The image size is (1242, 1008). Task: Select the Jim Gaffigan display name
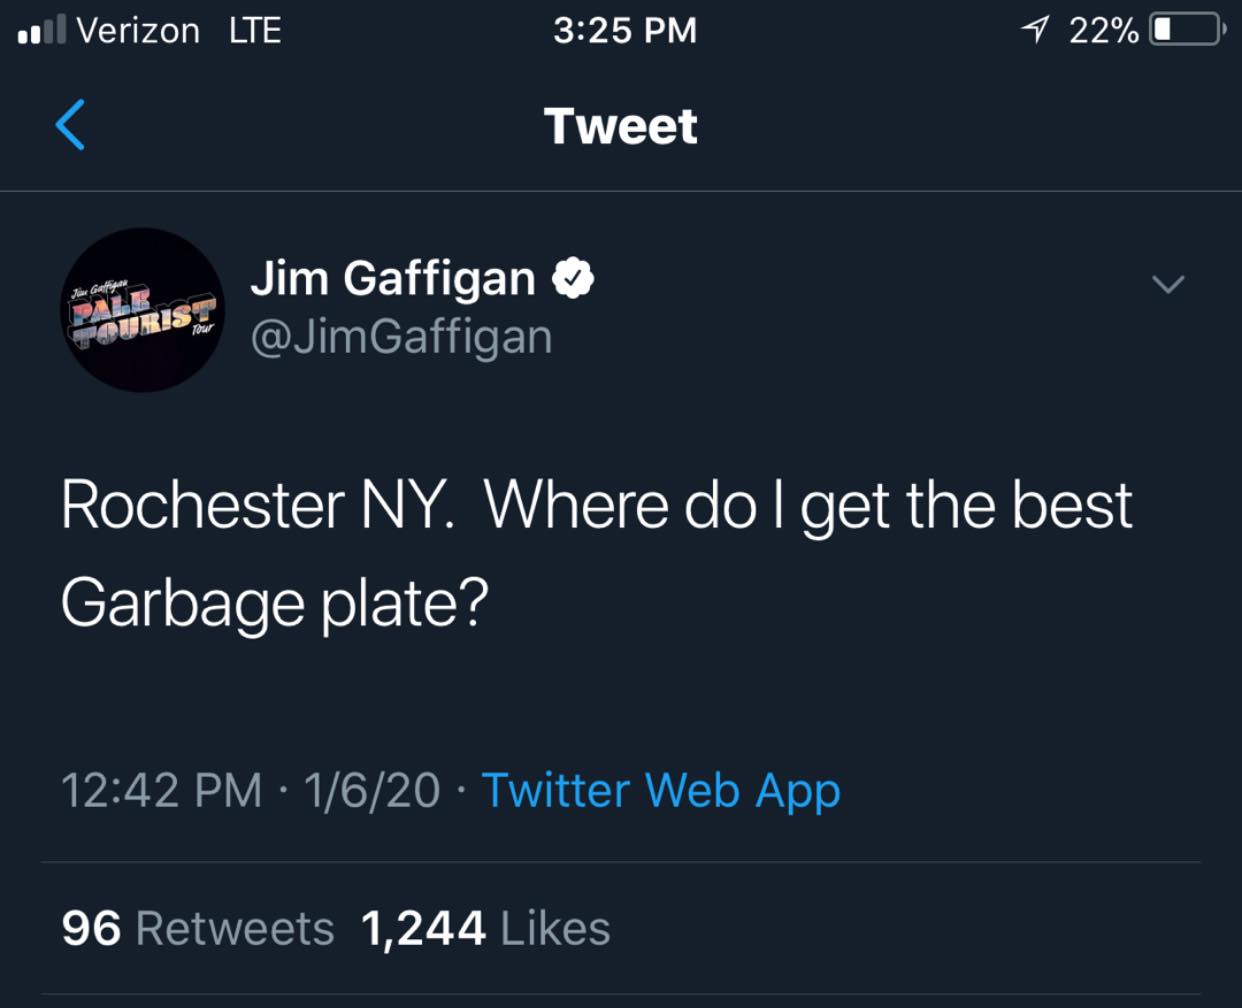coord(393,278)
